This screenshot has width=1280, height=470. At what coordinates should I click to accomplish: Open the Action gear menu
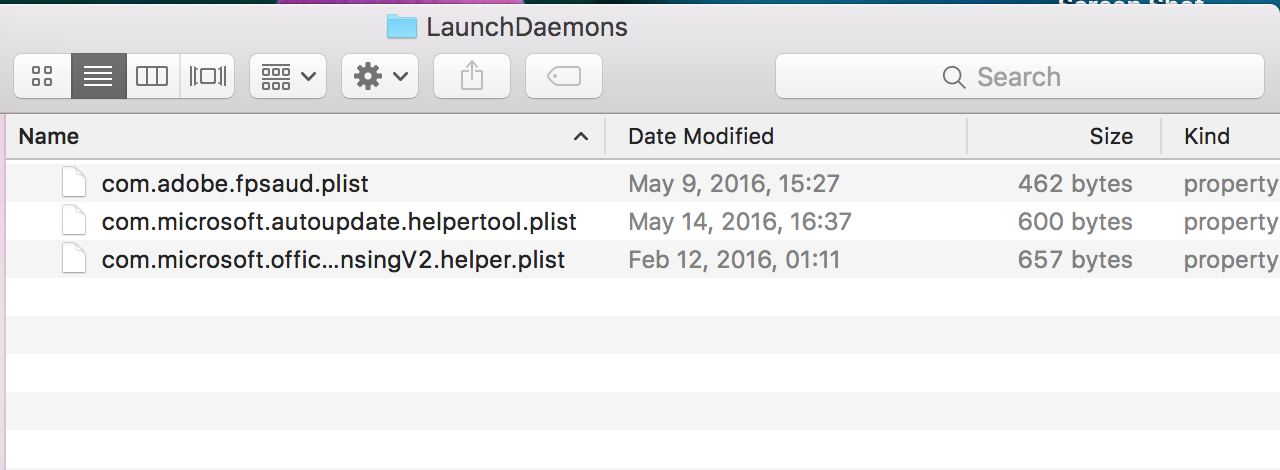tap(379, 76)
